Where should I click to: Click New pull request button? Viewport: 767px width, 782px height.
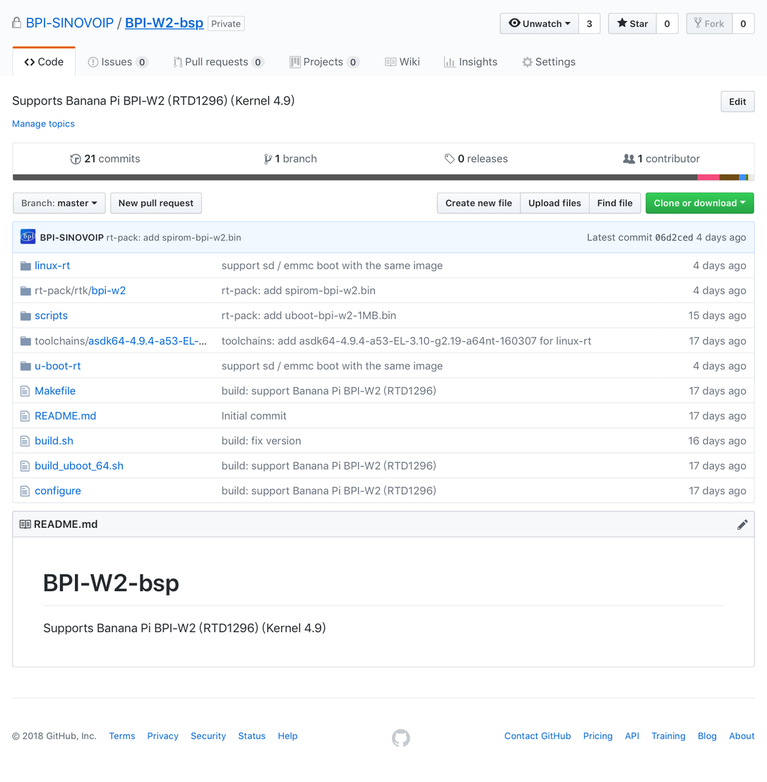pyautogui.click(x=156, y=203)
